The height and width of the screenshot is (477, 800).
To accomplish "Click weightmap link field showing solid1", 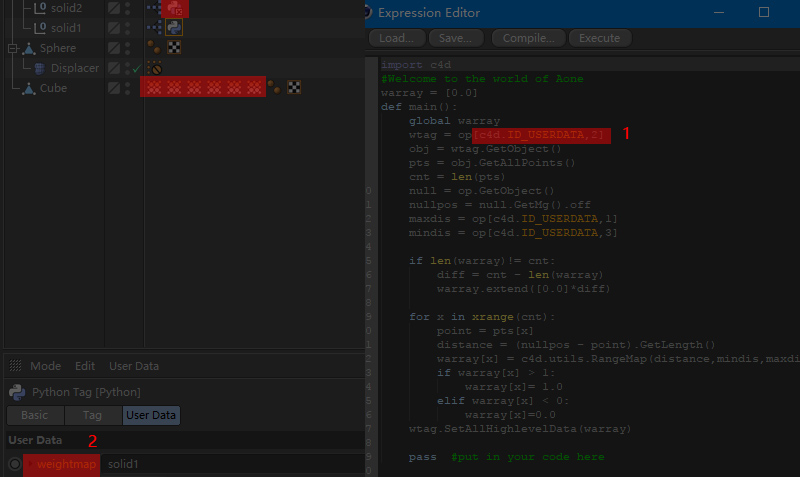I will pos(233,464).
